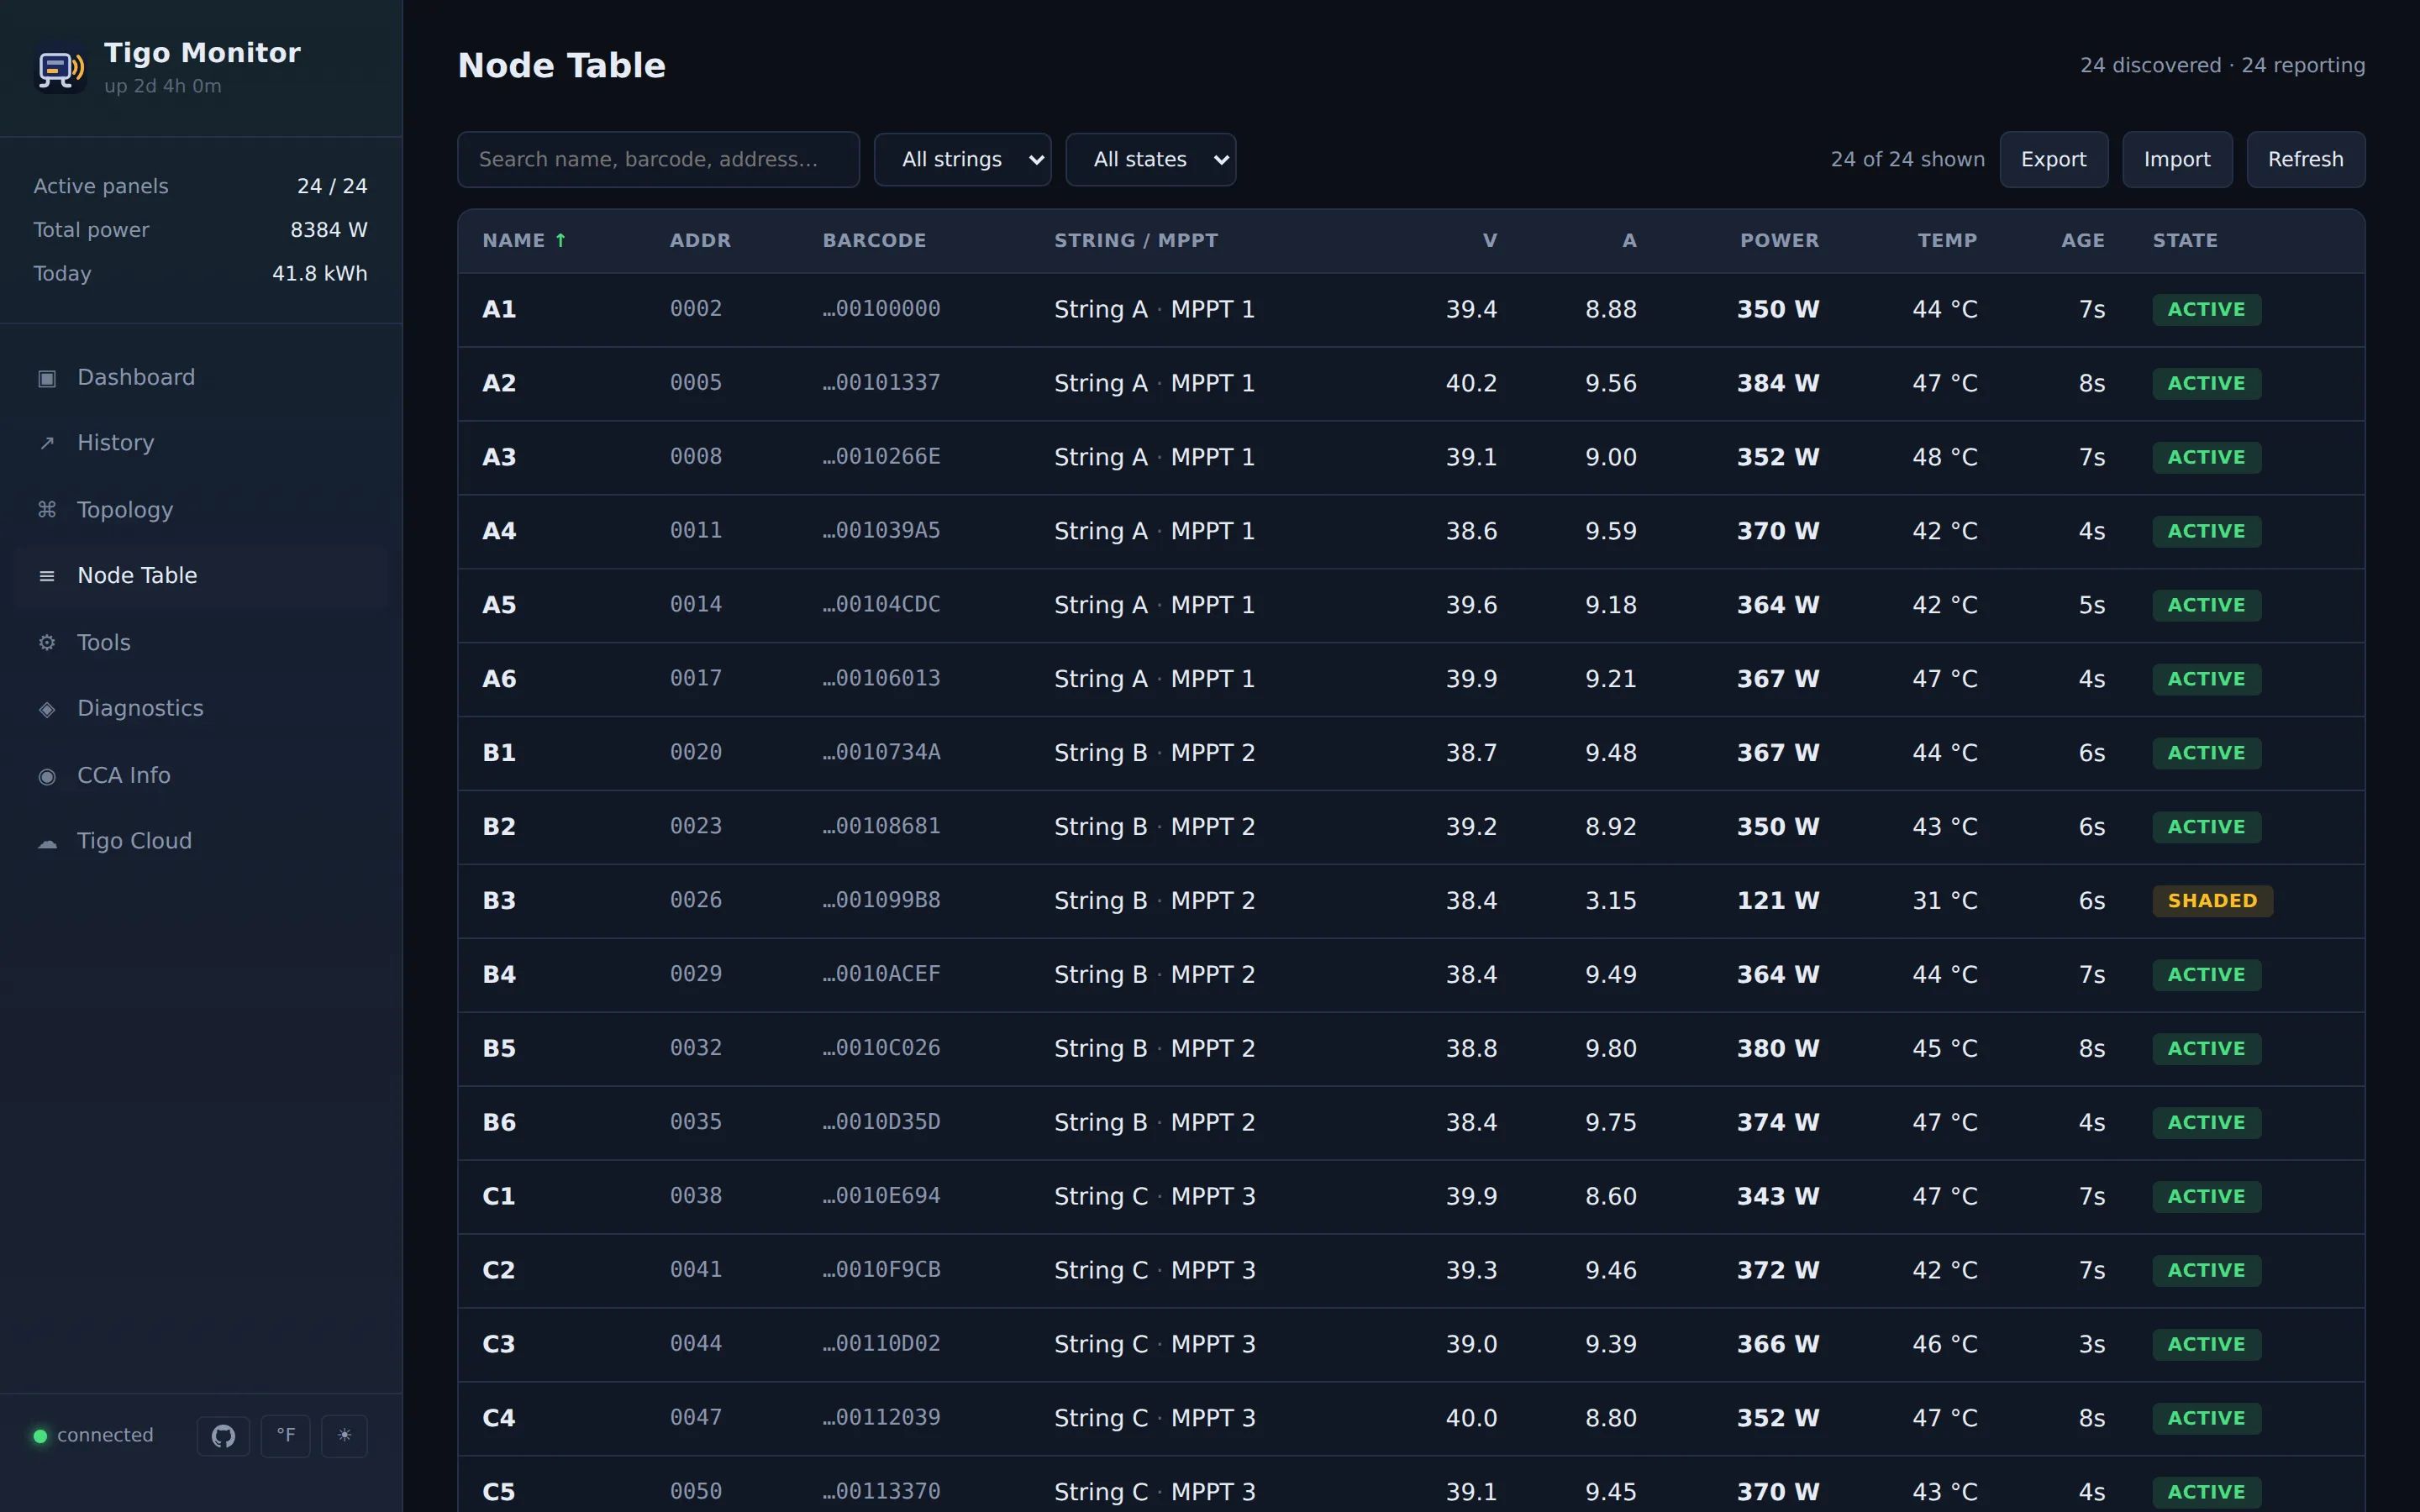
Task: Toggle the light theme sun button
Action: click(x=345, y=1436)
